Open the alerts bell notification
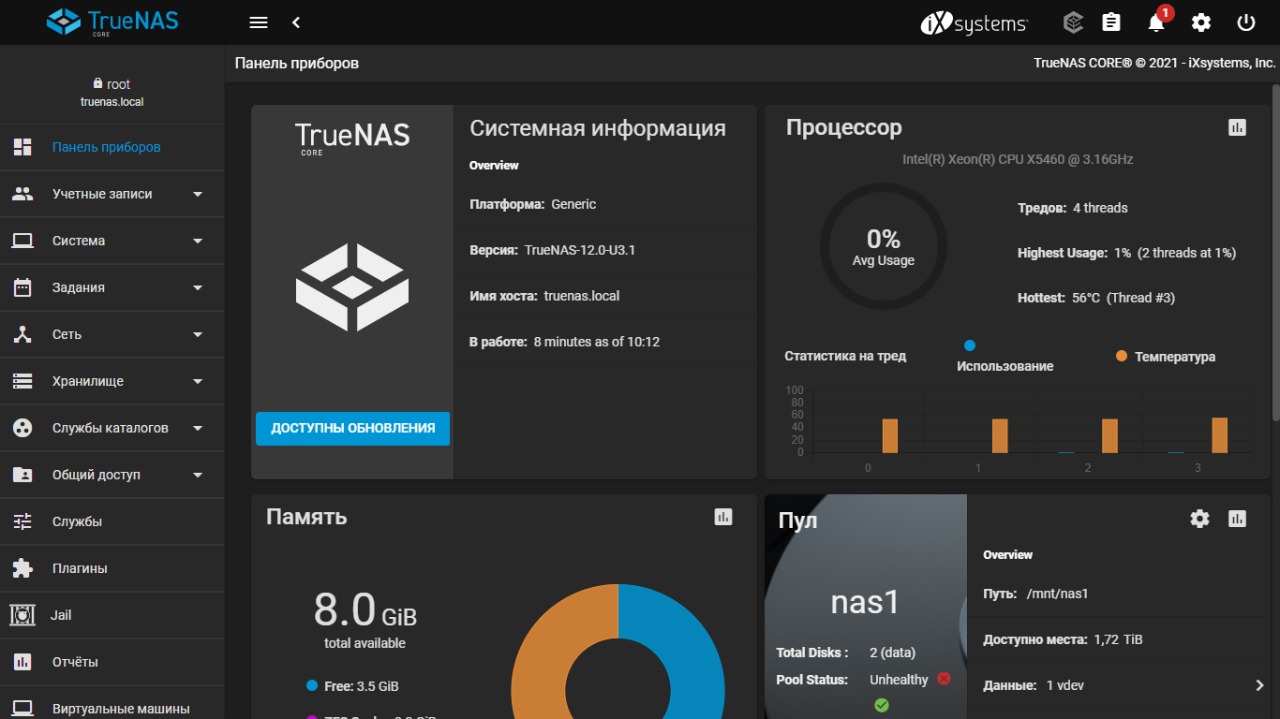 pyautogui.click(x=1156, y=23)
